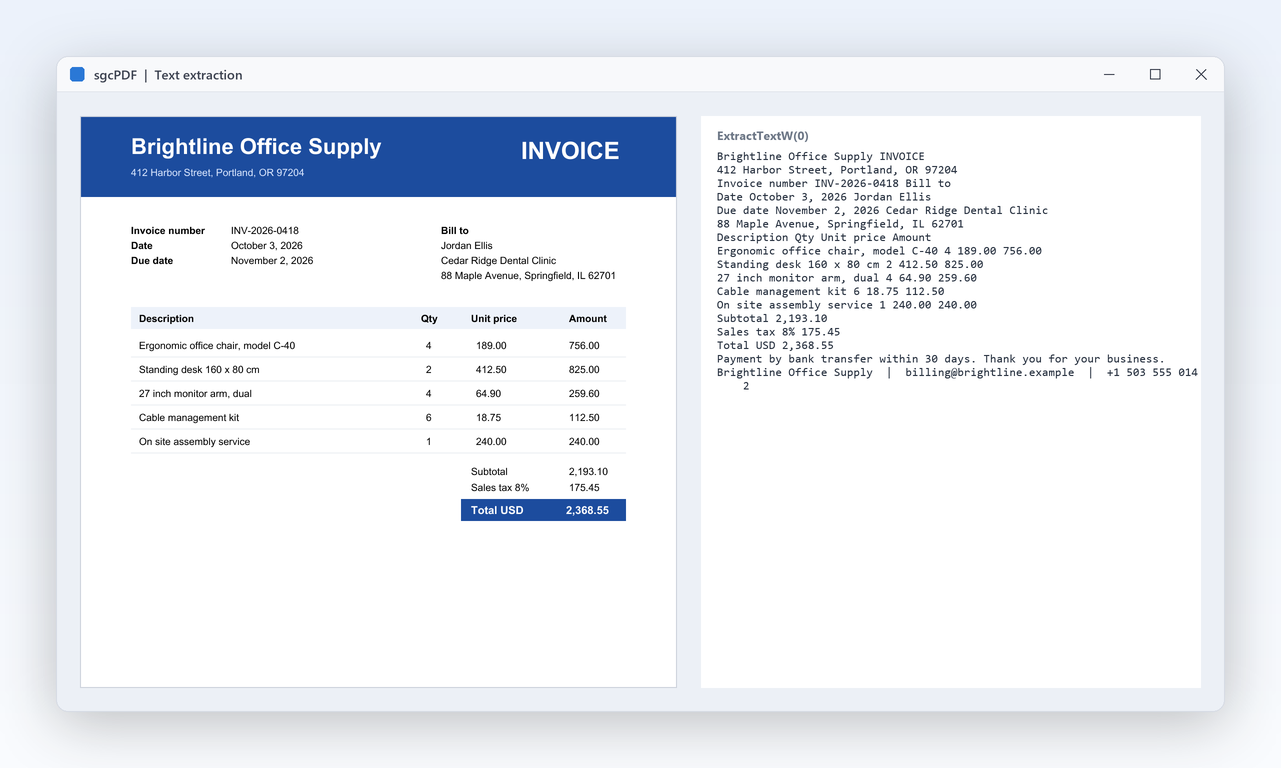Click the large INVOICE title
The width and height of the screenshot is (1281, 768).
570,151
